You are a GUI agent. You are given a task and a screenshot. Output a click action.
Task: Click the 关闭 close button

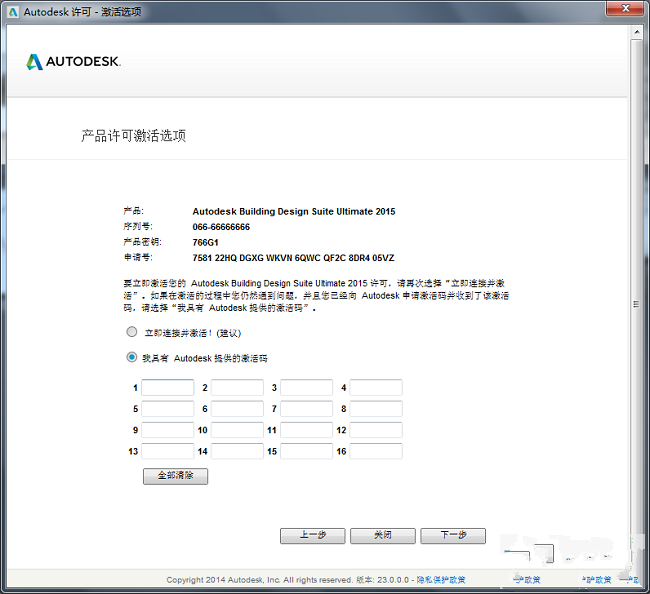383,536
